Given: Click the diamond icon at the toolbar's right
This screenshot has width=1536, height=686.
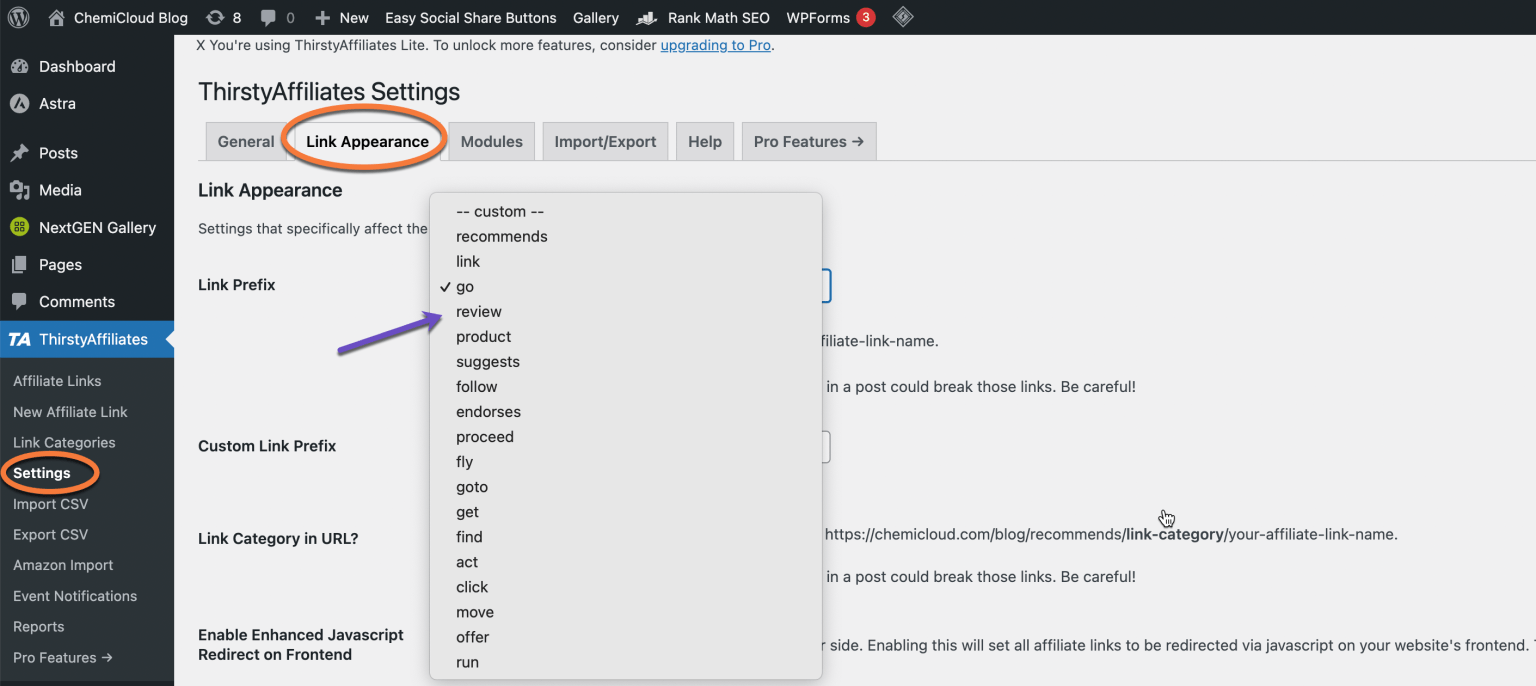Looking at the screenshot, I should coord(901,17).
